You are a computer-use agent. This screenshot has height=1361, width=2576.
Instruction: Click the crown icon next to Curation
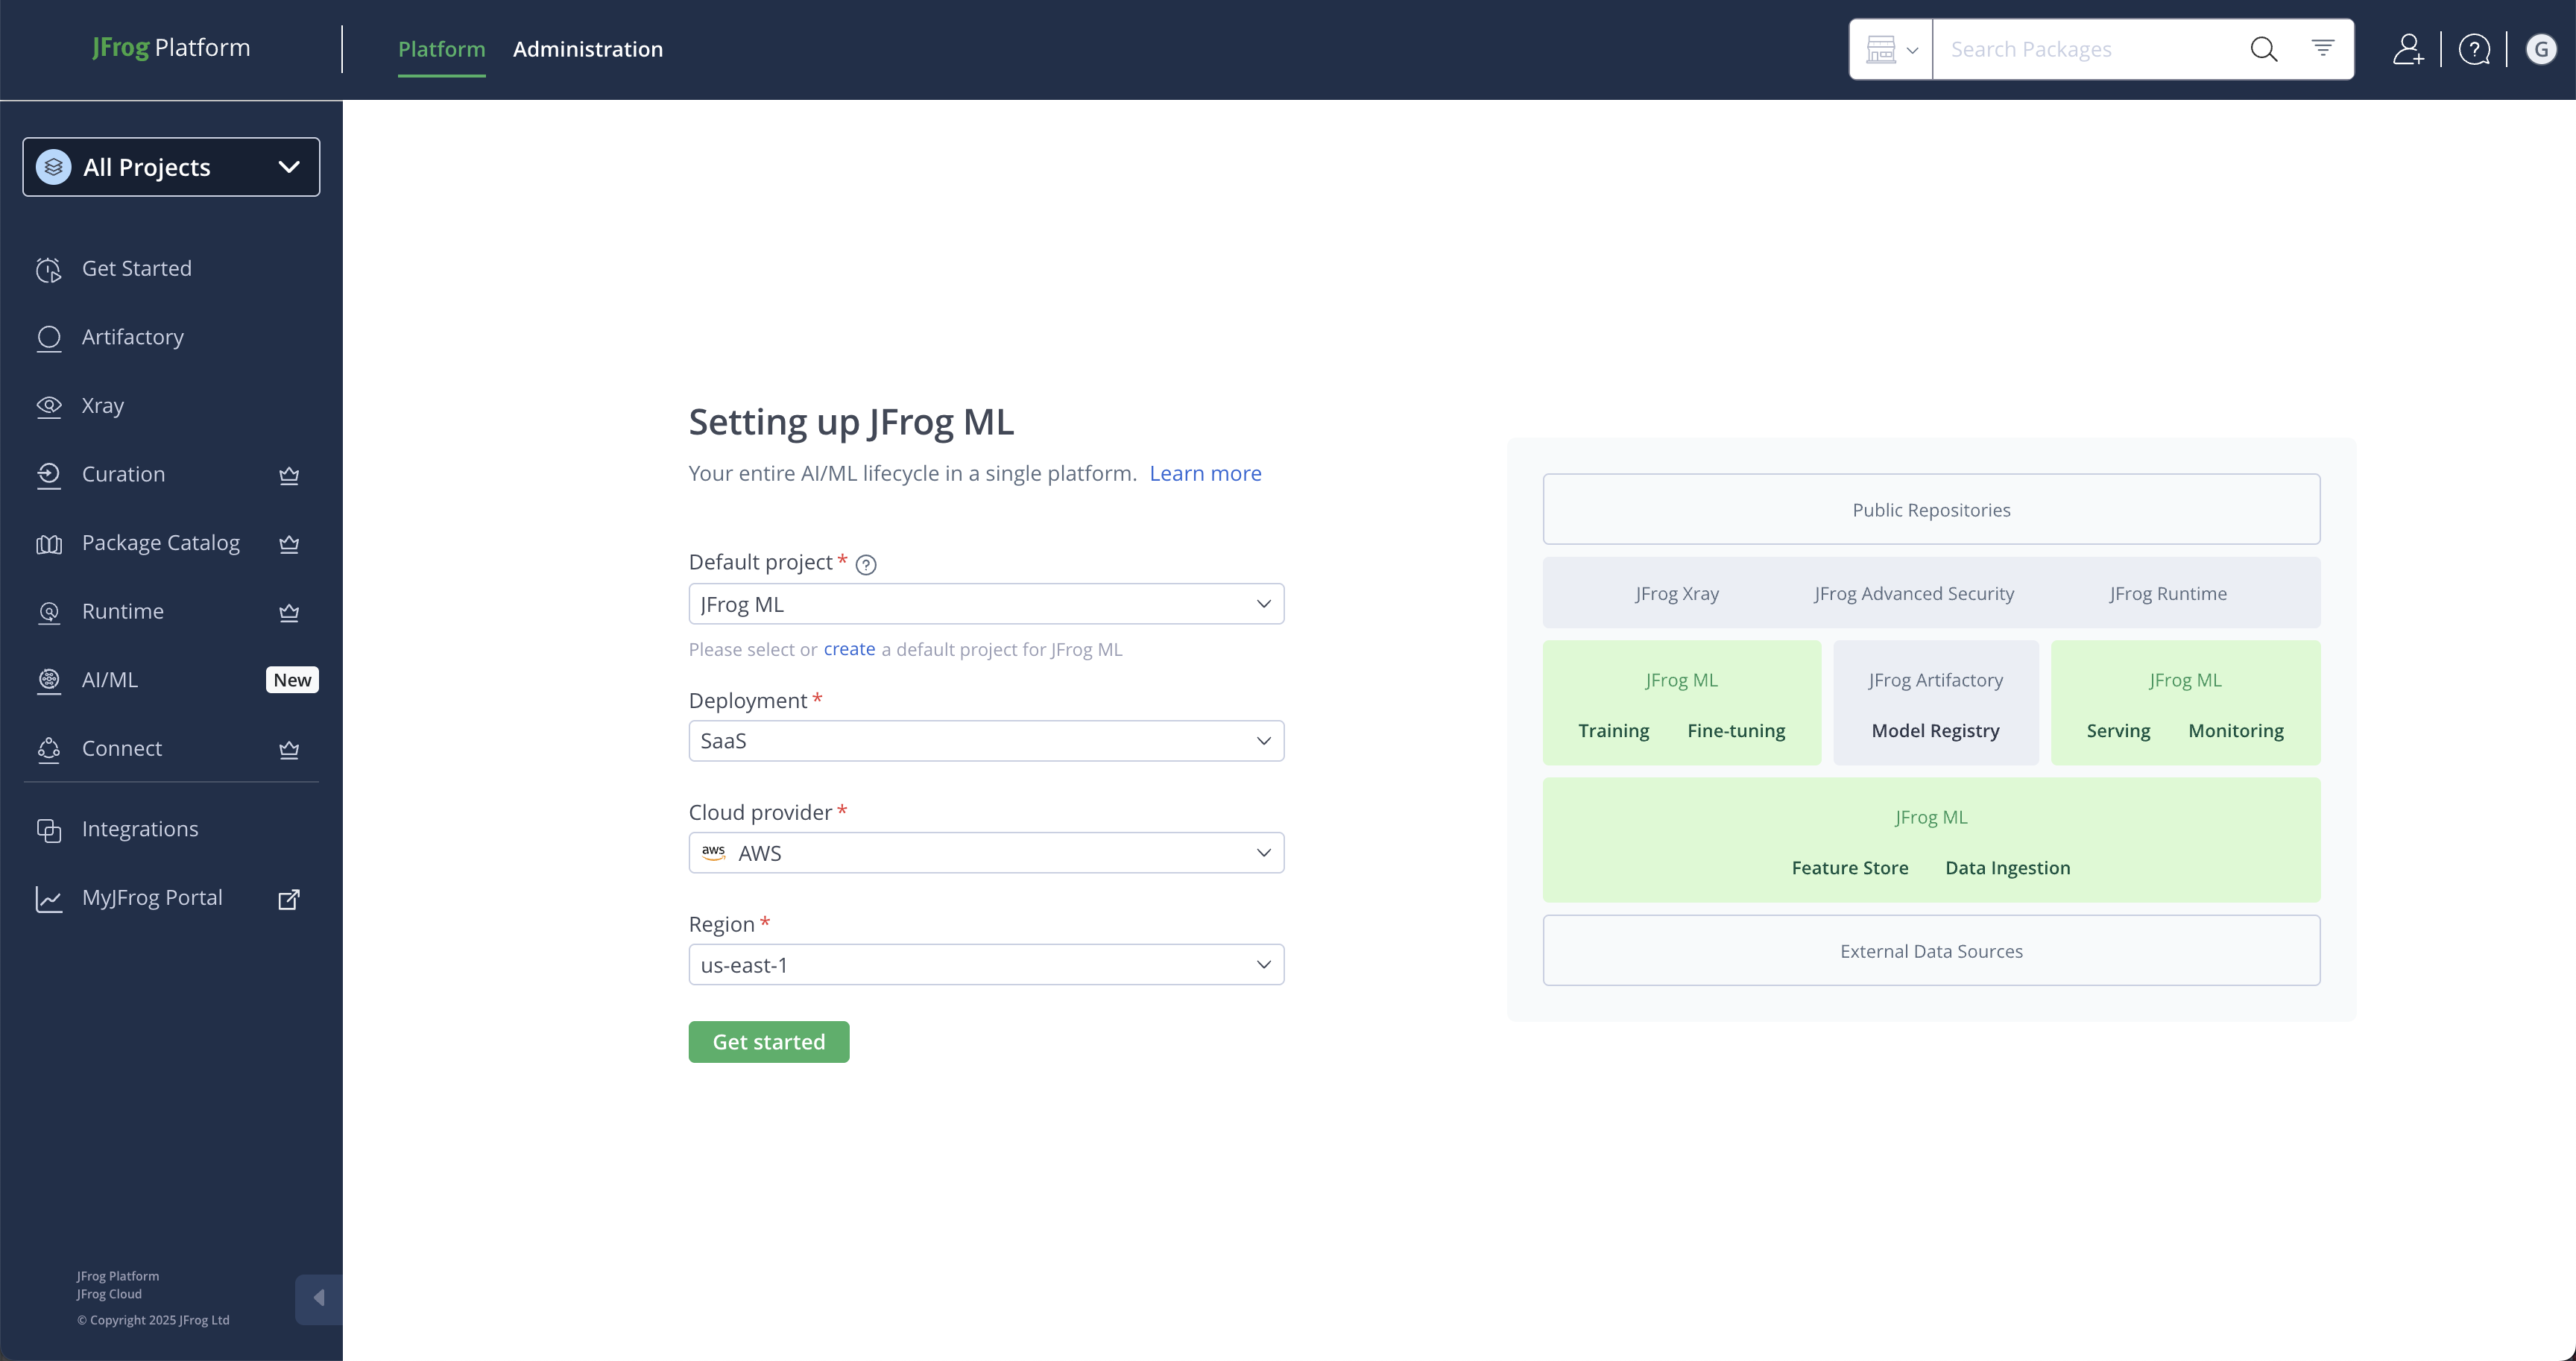pos(289,475)
